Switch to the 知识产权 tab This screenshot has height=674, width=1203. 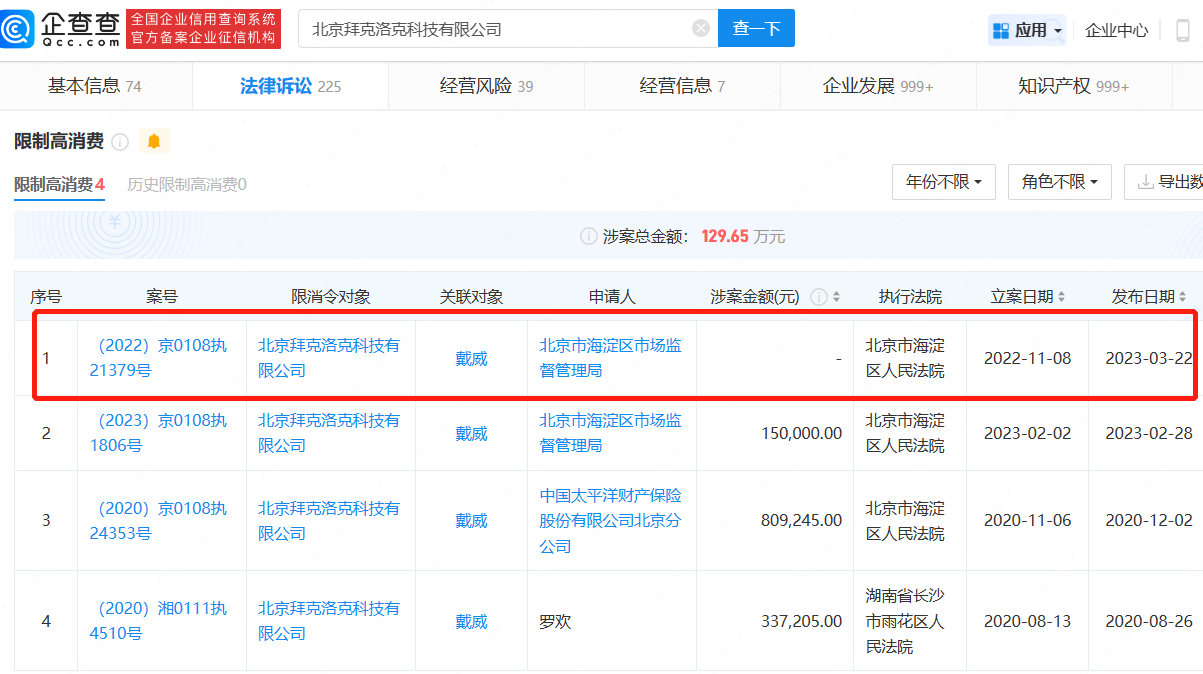(x=1073, y=86)
